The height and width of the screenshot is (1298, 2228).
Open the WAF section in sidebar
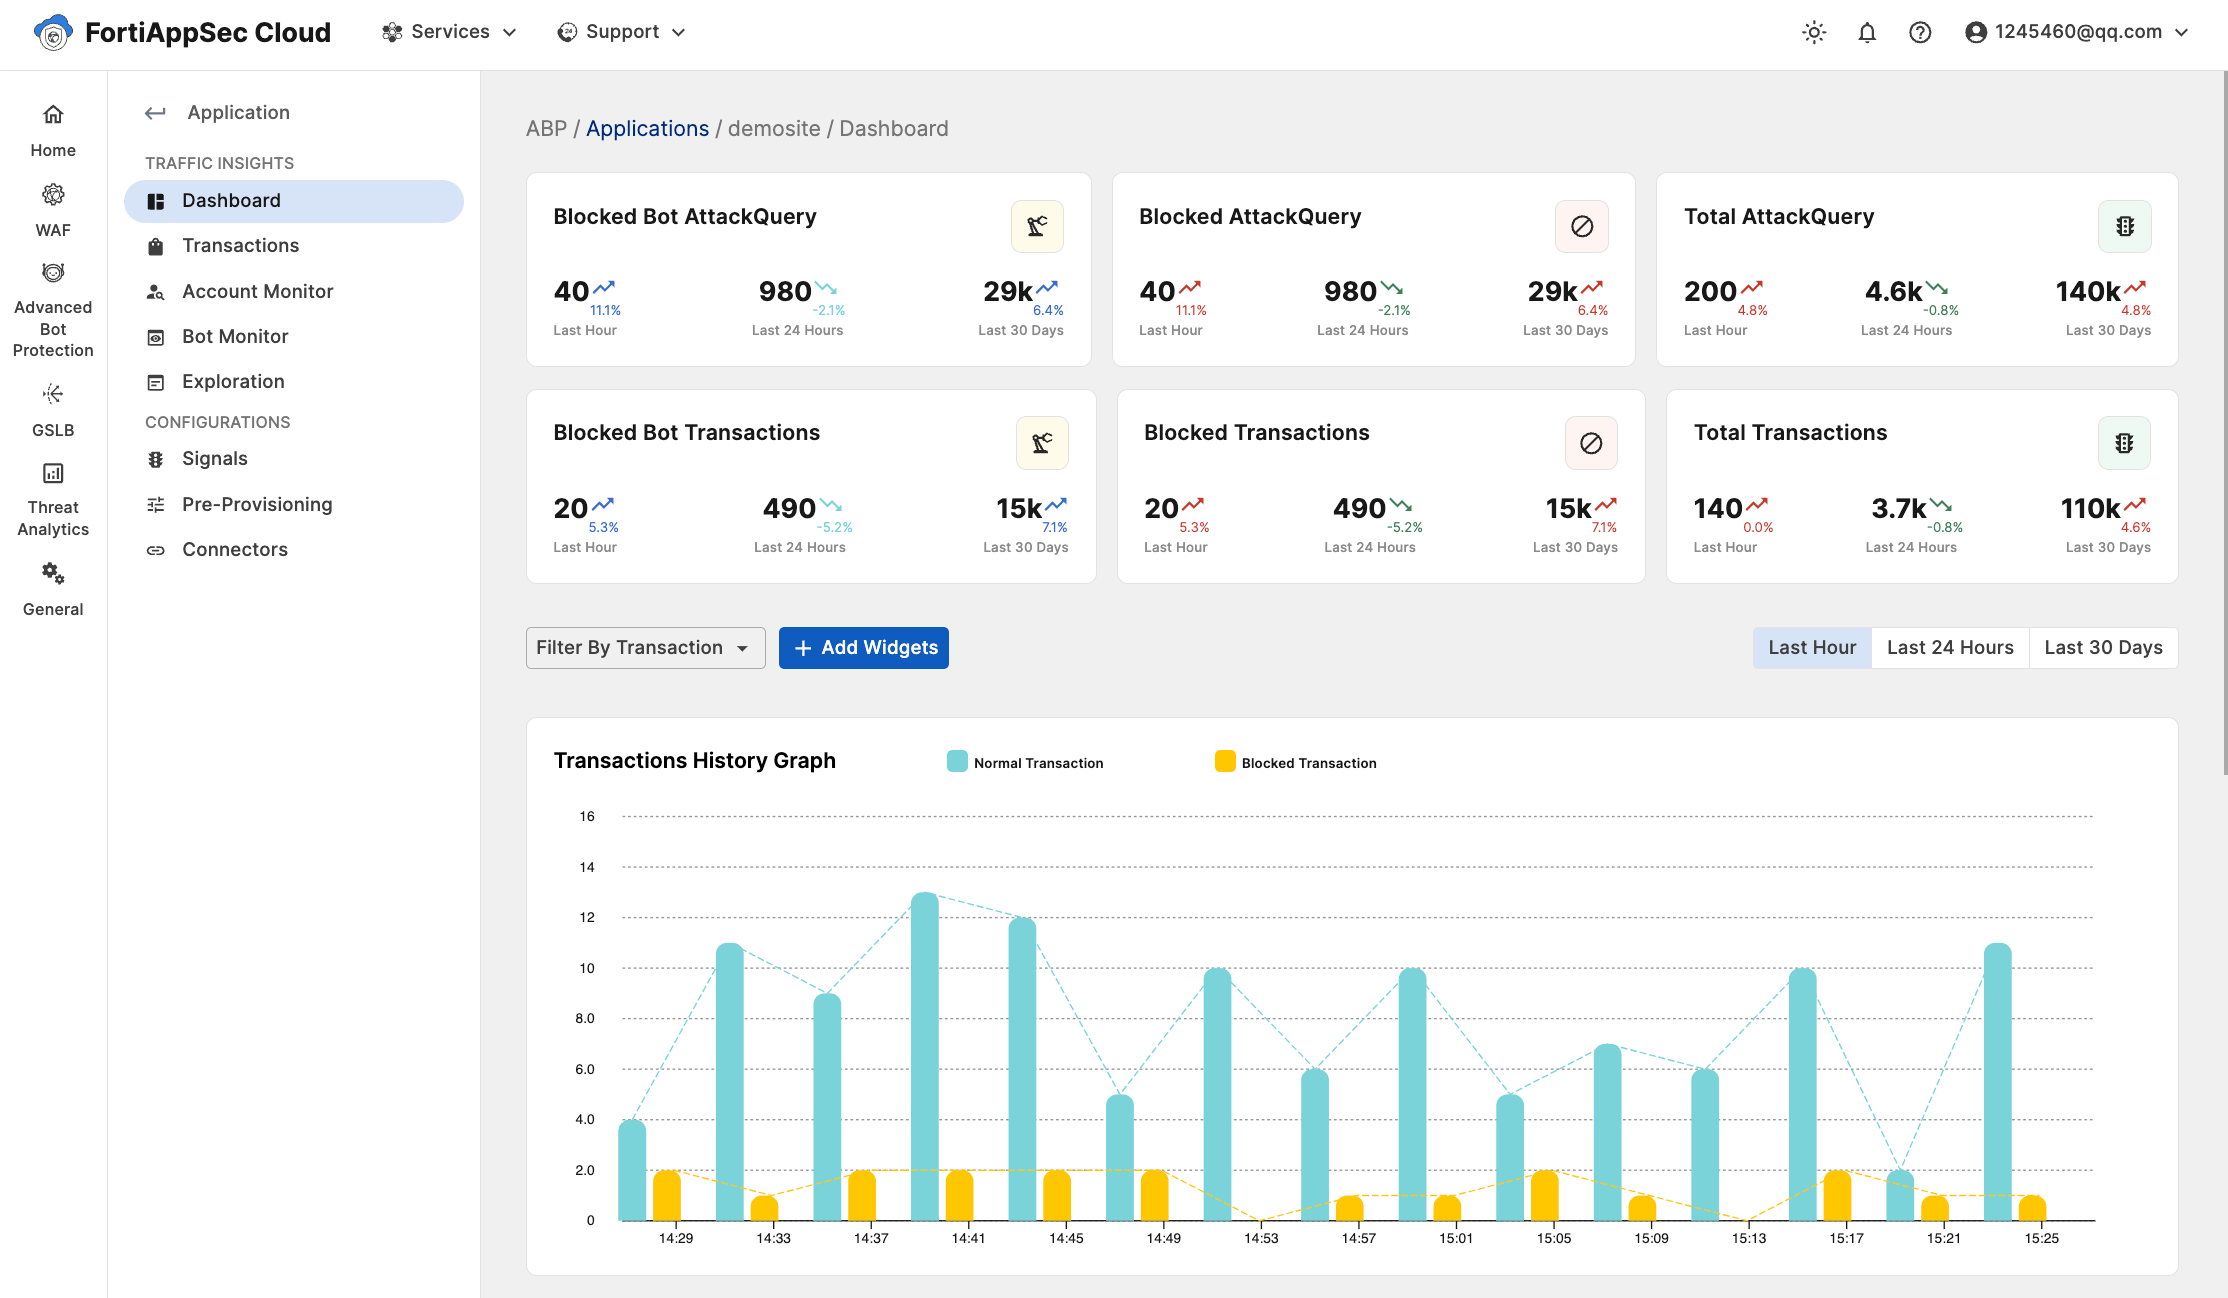53,209
